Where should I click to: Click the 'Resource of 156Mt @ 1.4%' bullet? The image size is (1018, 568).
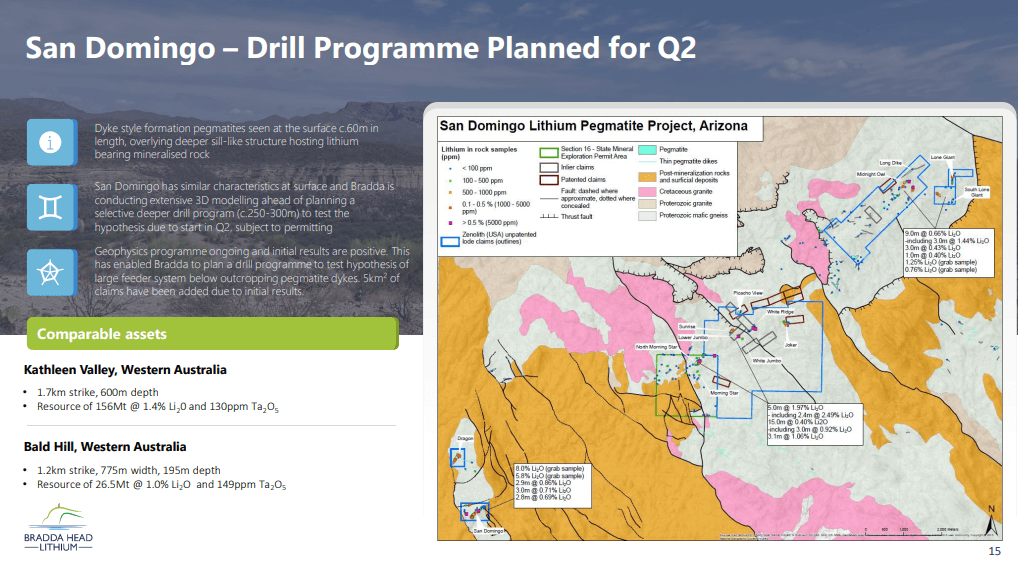(158, 407)
